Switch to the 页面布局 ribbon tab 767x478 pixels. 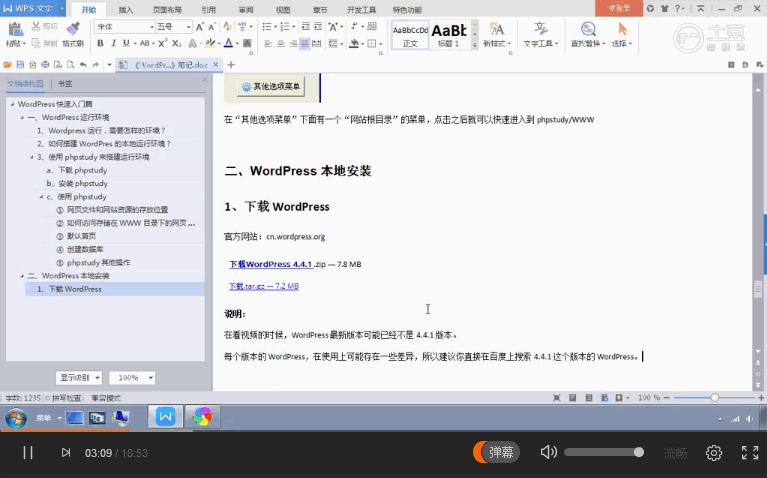pyautogui.click(x=167, y=10)
